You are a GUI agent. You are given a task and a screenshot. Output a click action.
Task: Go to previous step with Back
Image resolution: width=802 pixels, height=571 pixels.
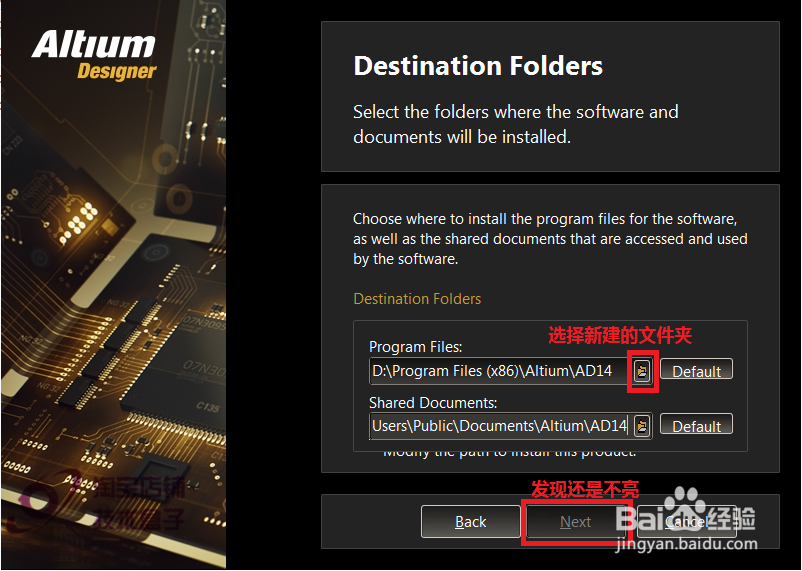point(470,521)
